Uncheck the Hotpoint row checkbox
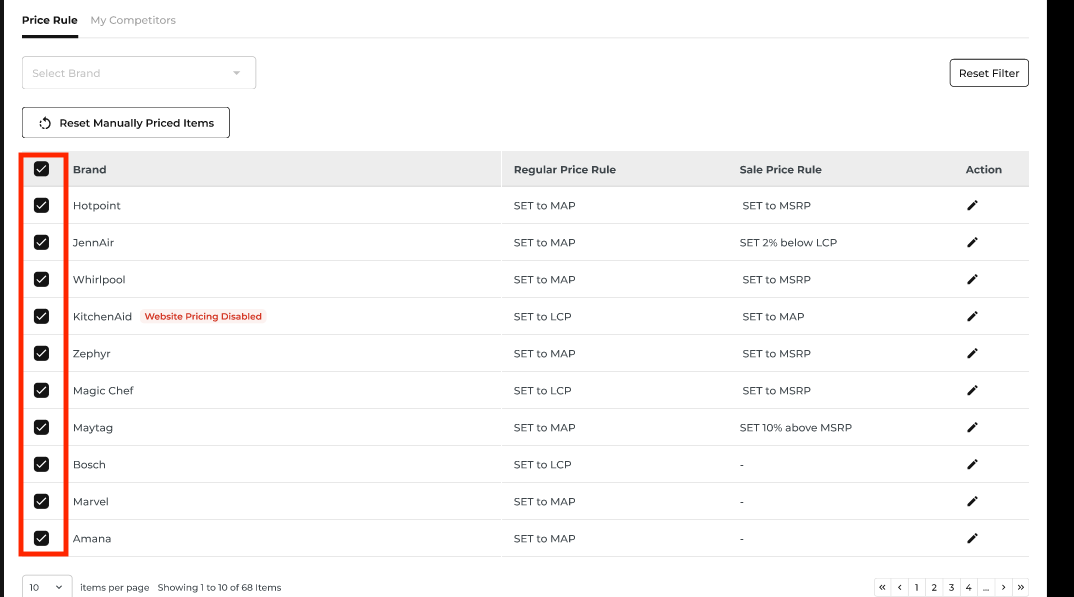 tap(41, 205)
